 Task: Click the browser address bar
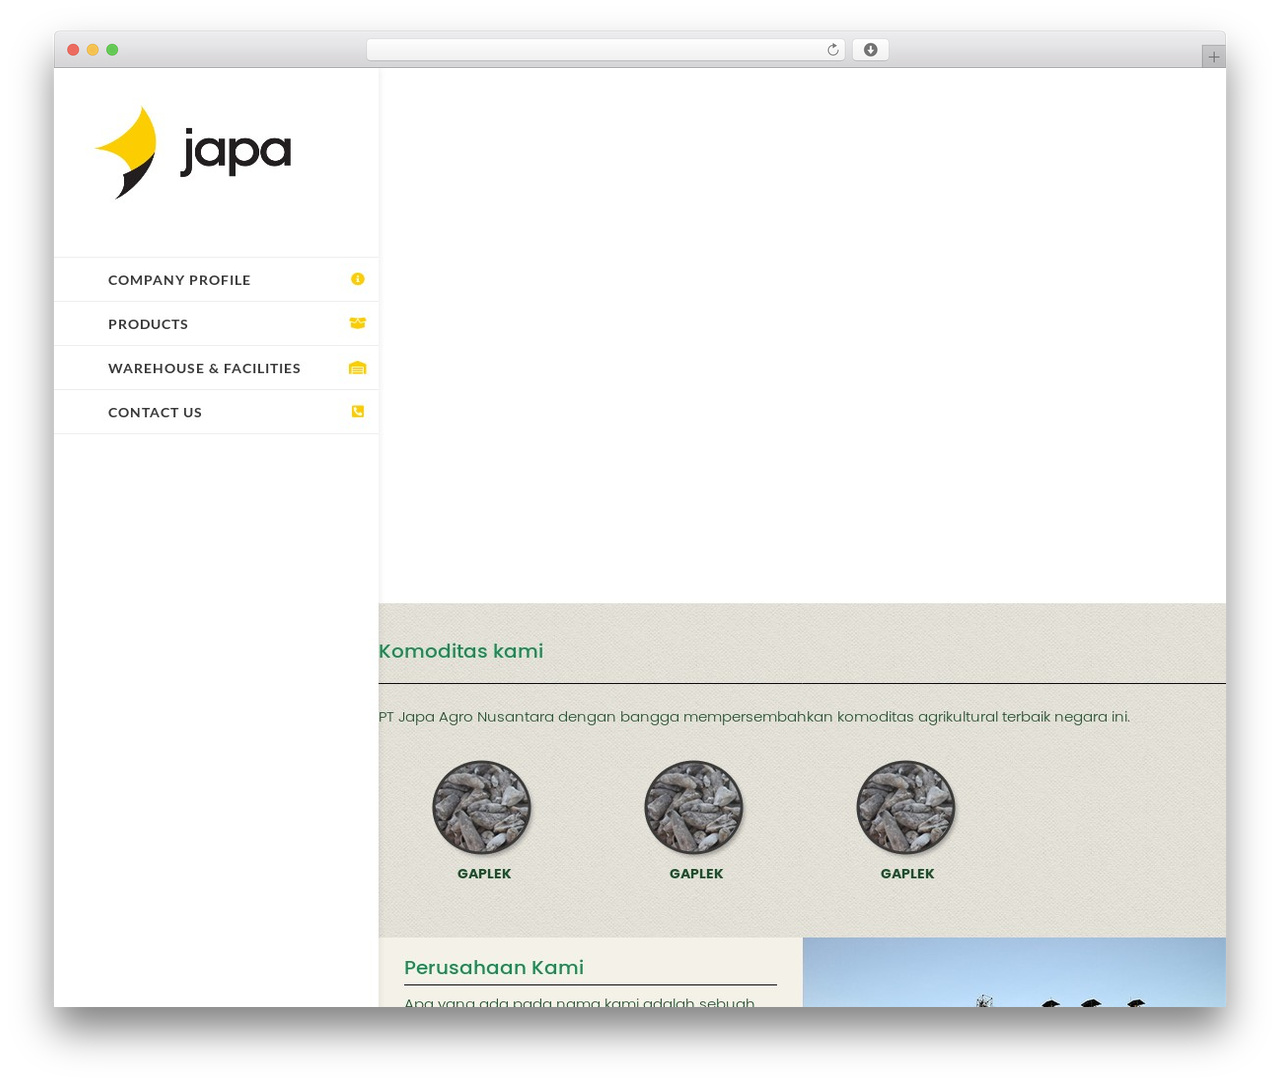[605, 50]
